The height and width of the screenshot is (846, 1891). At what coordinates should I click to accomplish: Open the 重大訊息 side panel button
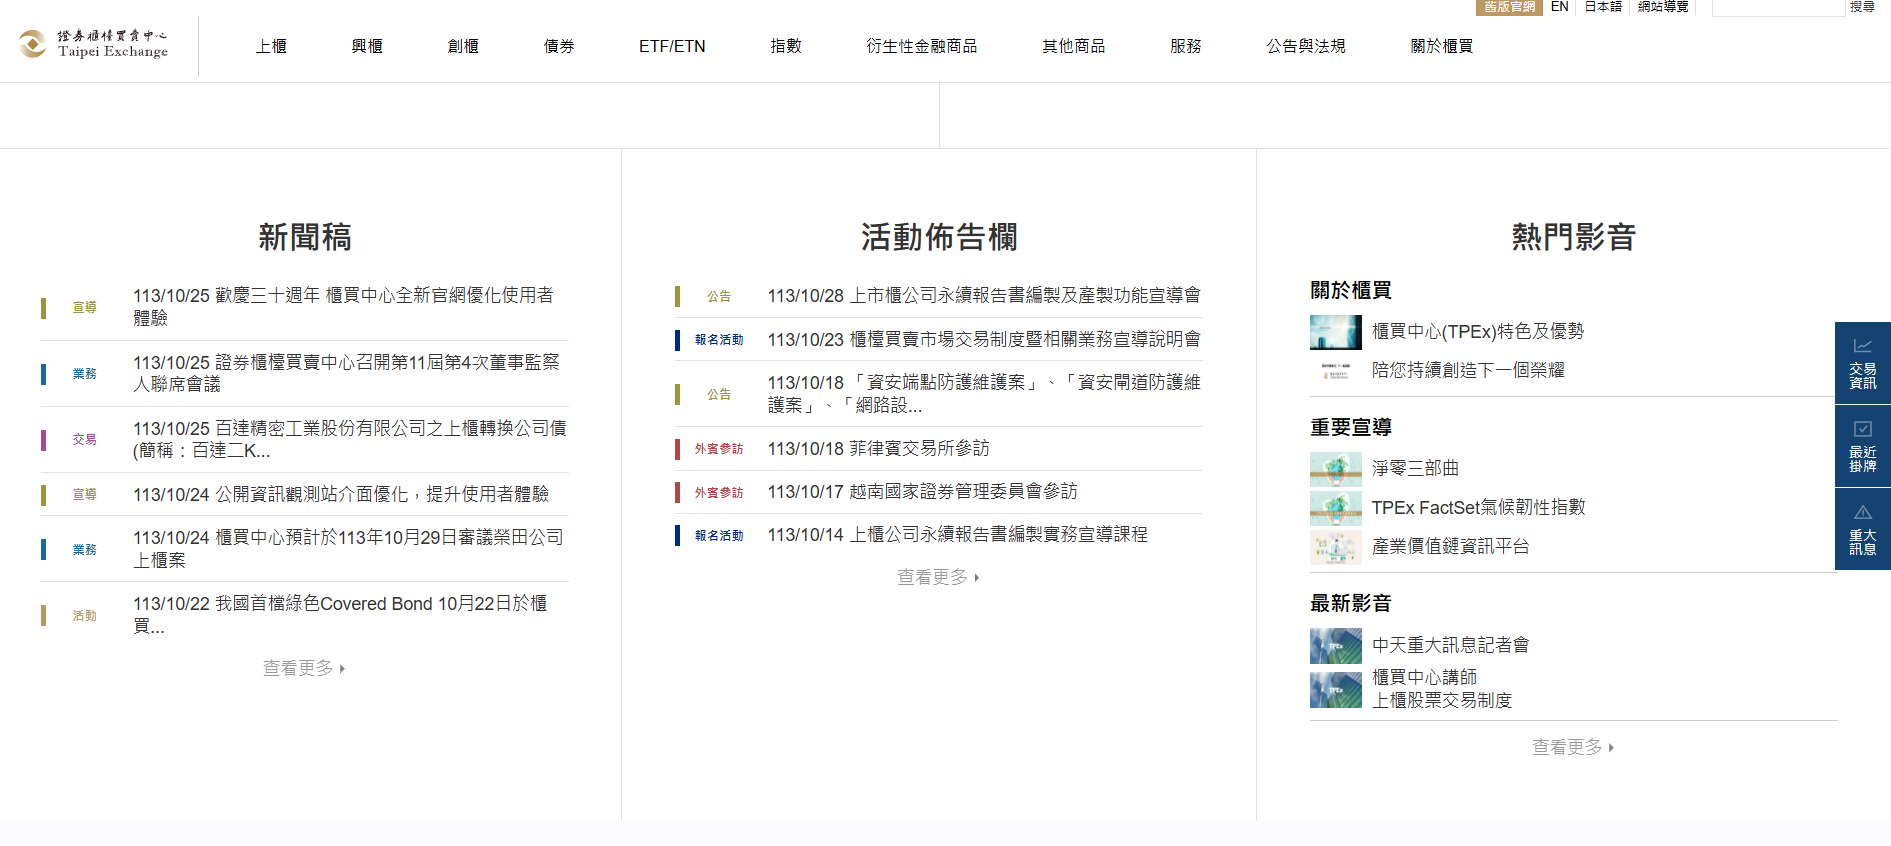(x=1862, y=529)
